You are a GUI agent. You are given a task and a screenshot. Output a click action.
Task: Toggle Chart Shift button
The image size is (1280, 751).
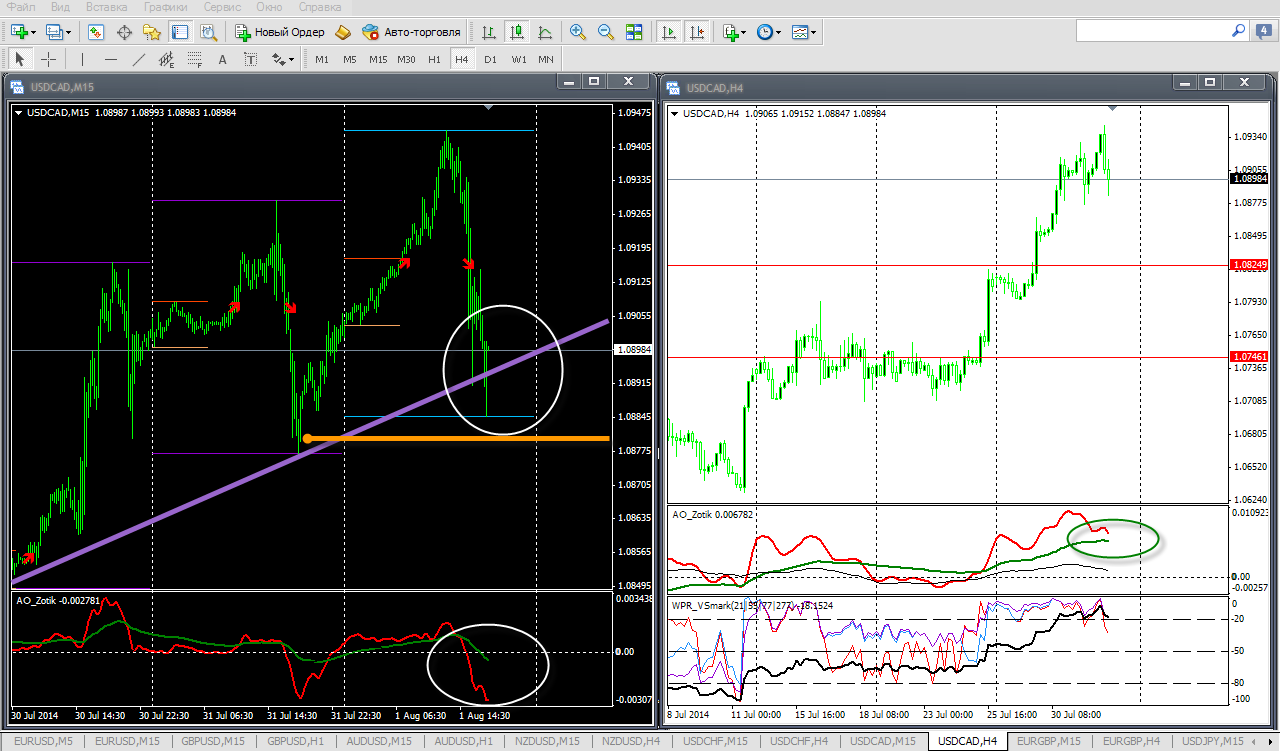(x=697, y=32)
